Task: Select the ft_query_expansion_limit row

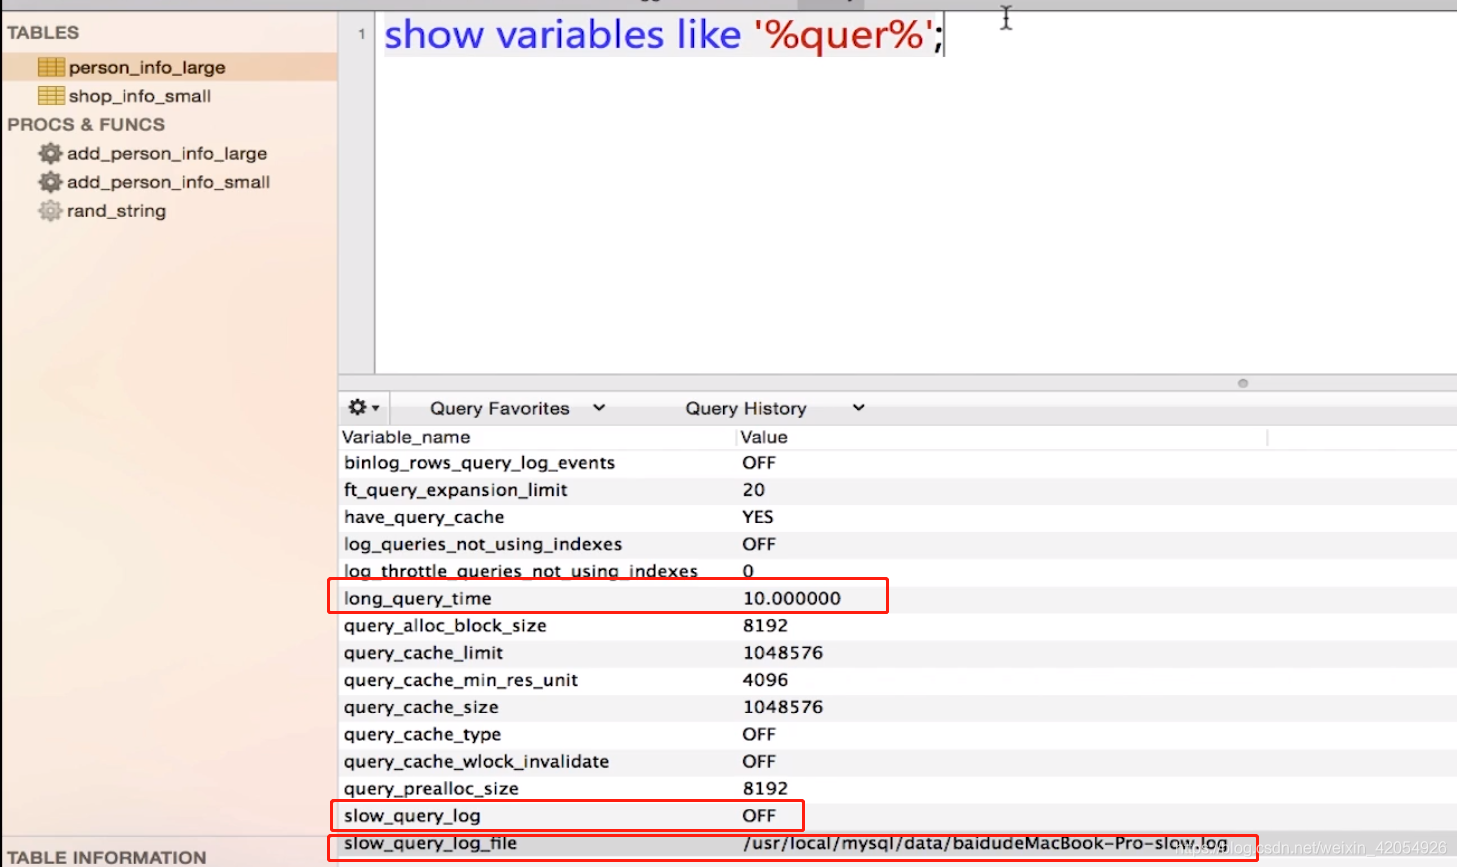Action: 897,490
